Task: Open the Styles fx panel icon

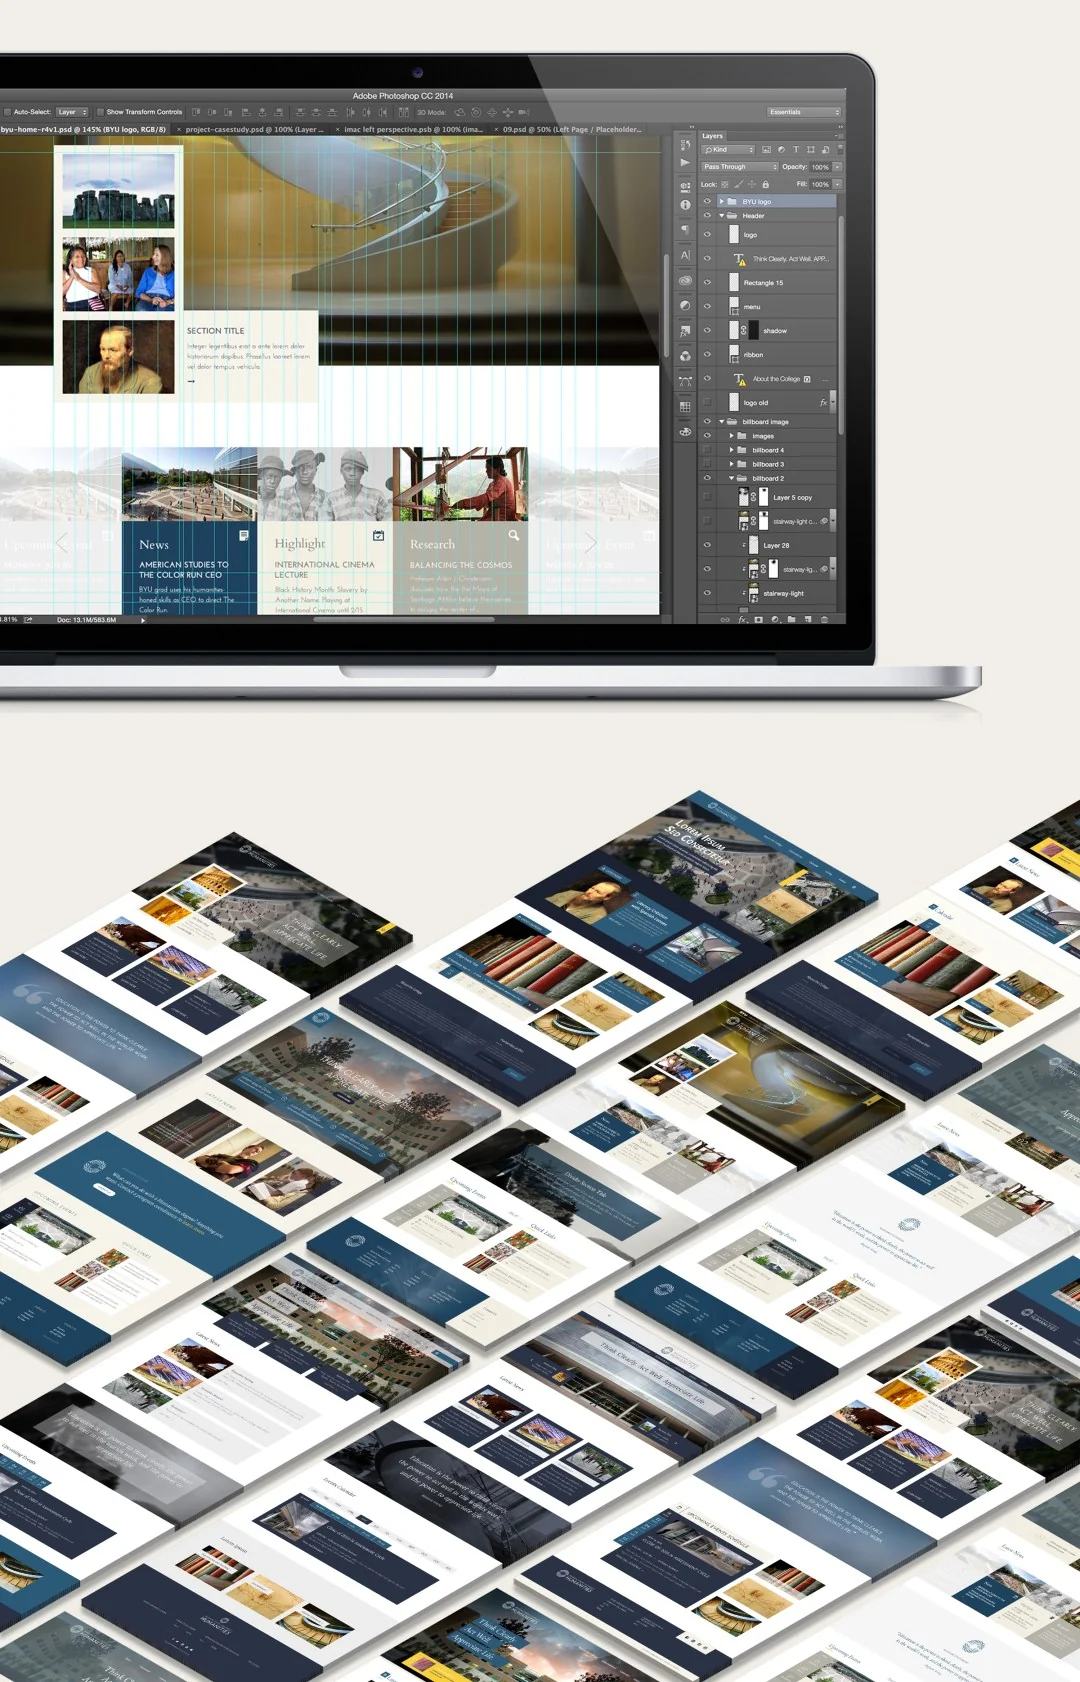Action: (685, 331)
